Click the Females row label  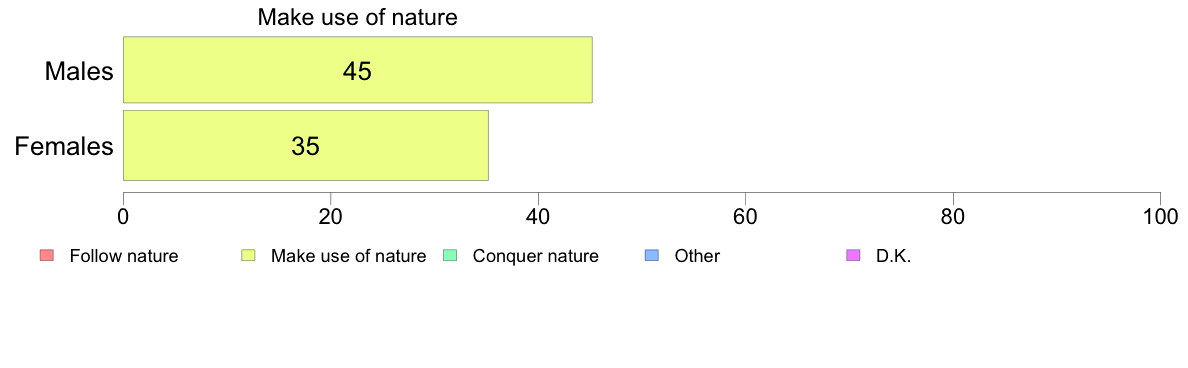[64, 146]
